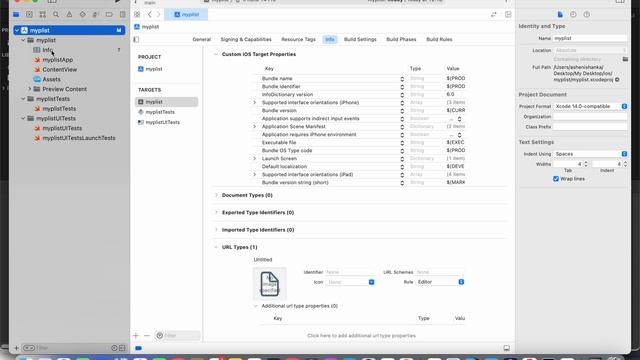Collapse the myplist project root
Viewport: 640px width, 360px height.
tap(17, 30)
